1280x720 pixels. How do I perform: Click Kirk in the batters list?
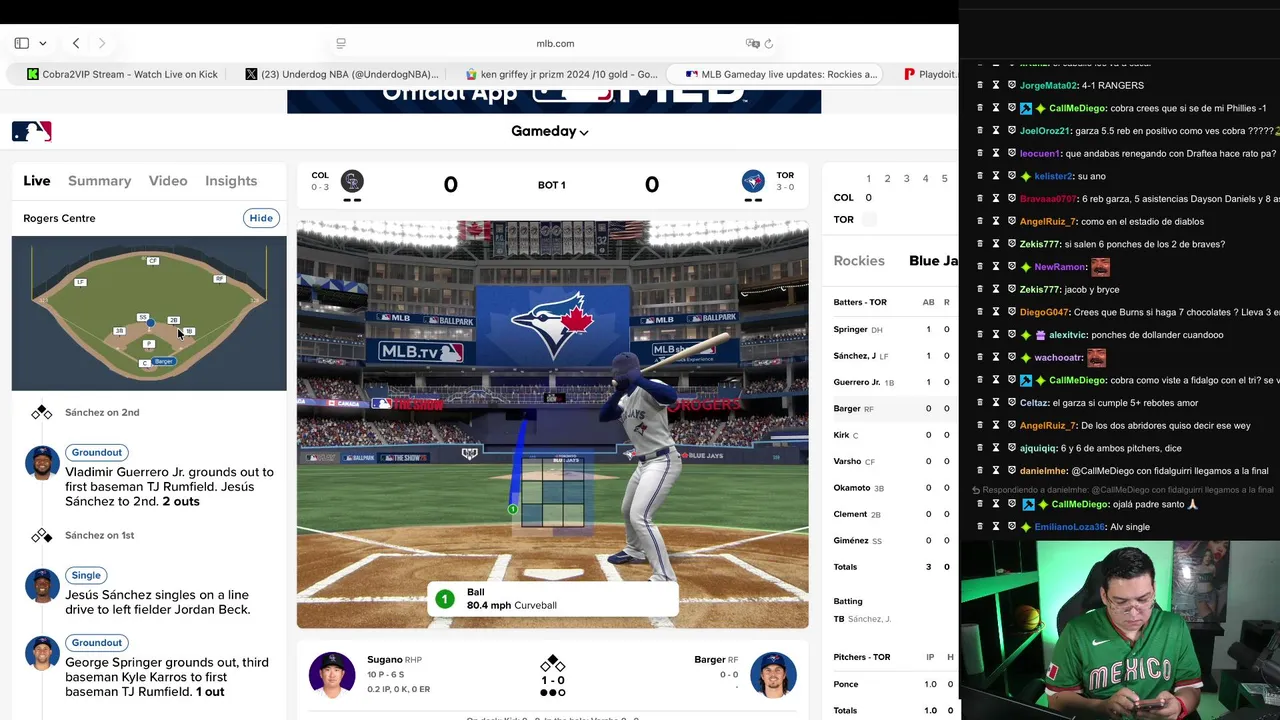click(841, 435)
